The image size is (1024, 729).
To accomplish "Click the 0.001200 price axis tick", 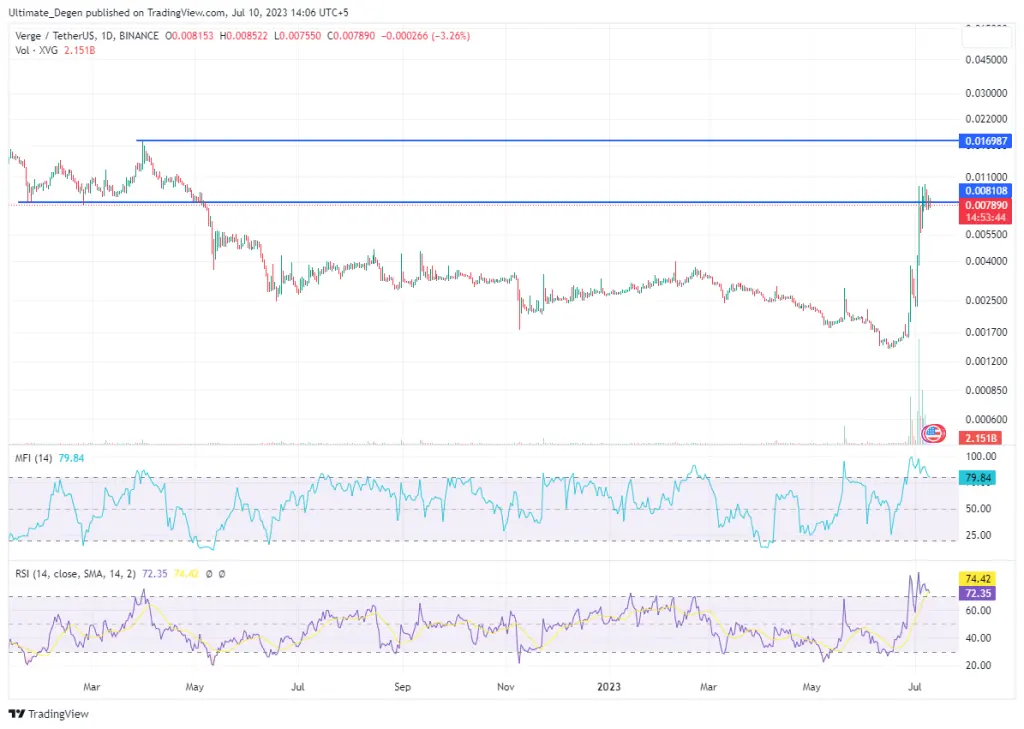I will 986,361.
